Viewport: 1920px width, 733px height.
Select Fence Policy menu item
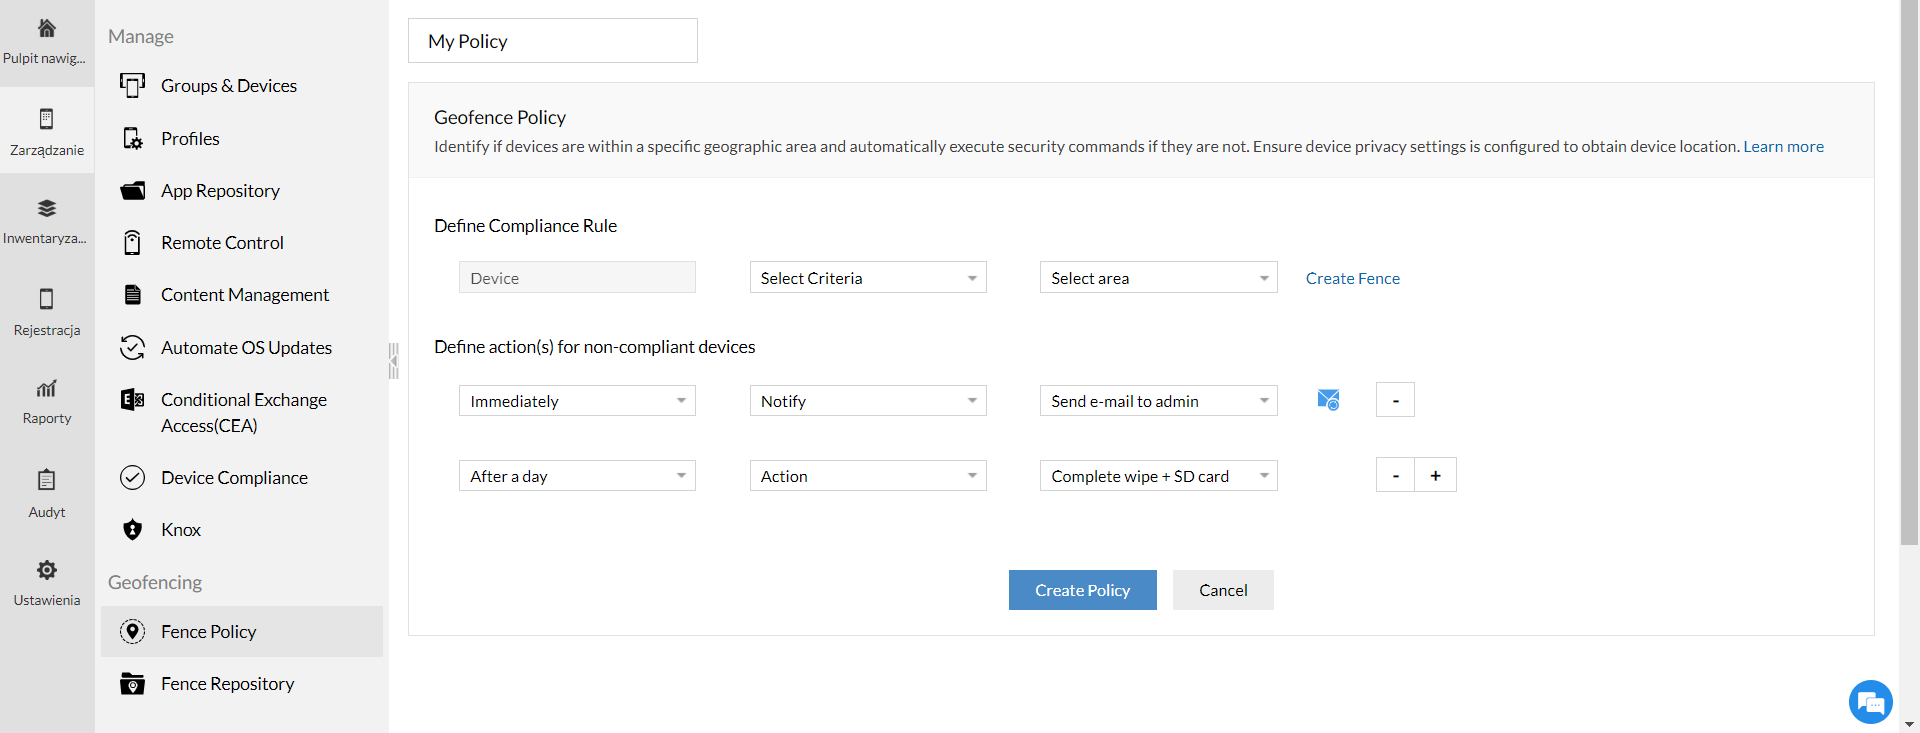pos(208,632)
